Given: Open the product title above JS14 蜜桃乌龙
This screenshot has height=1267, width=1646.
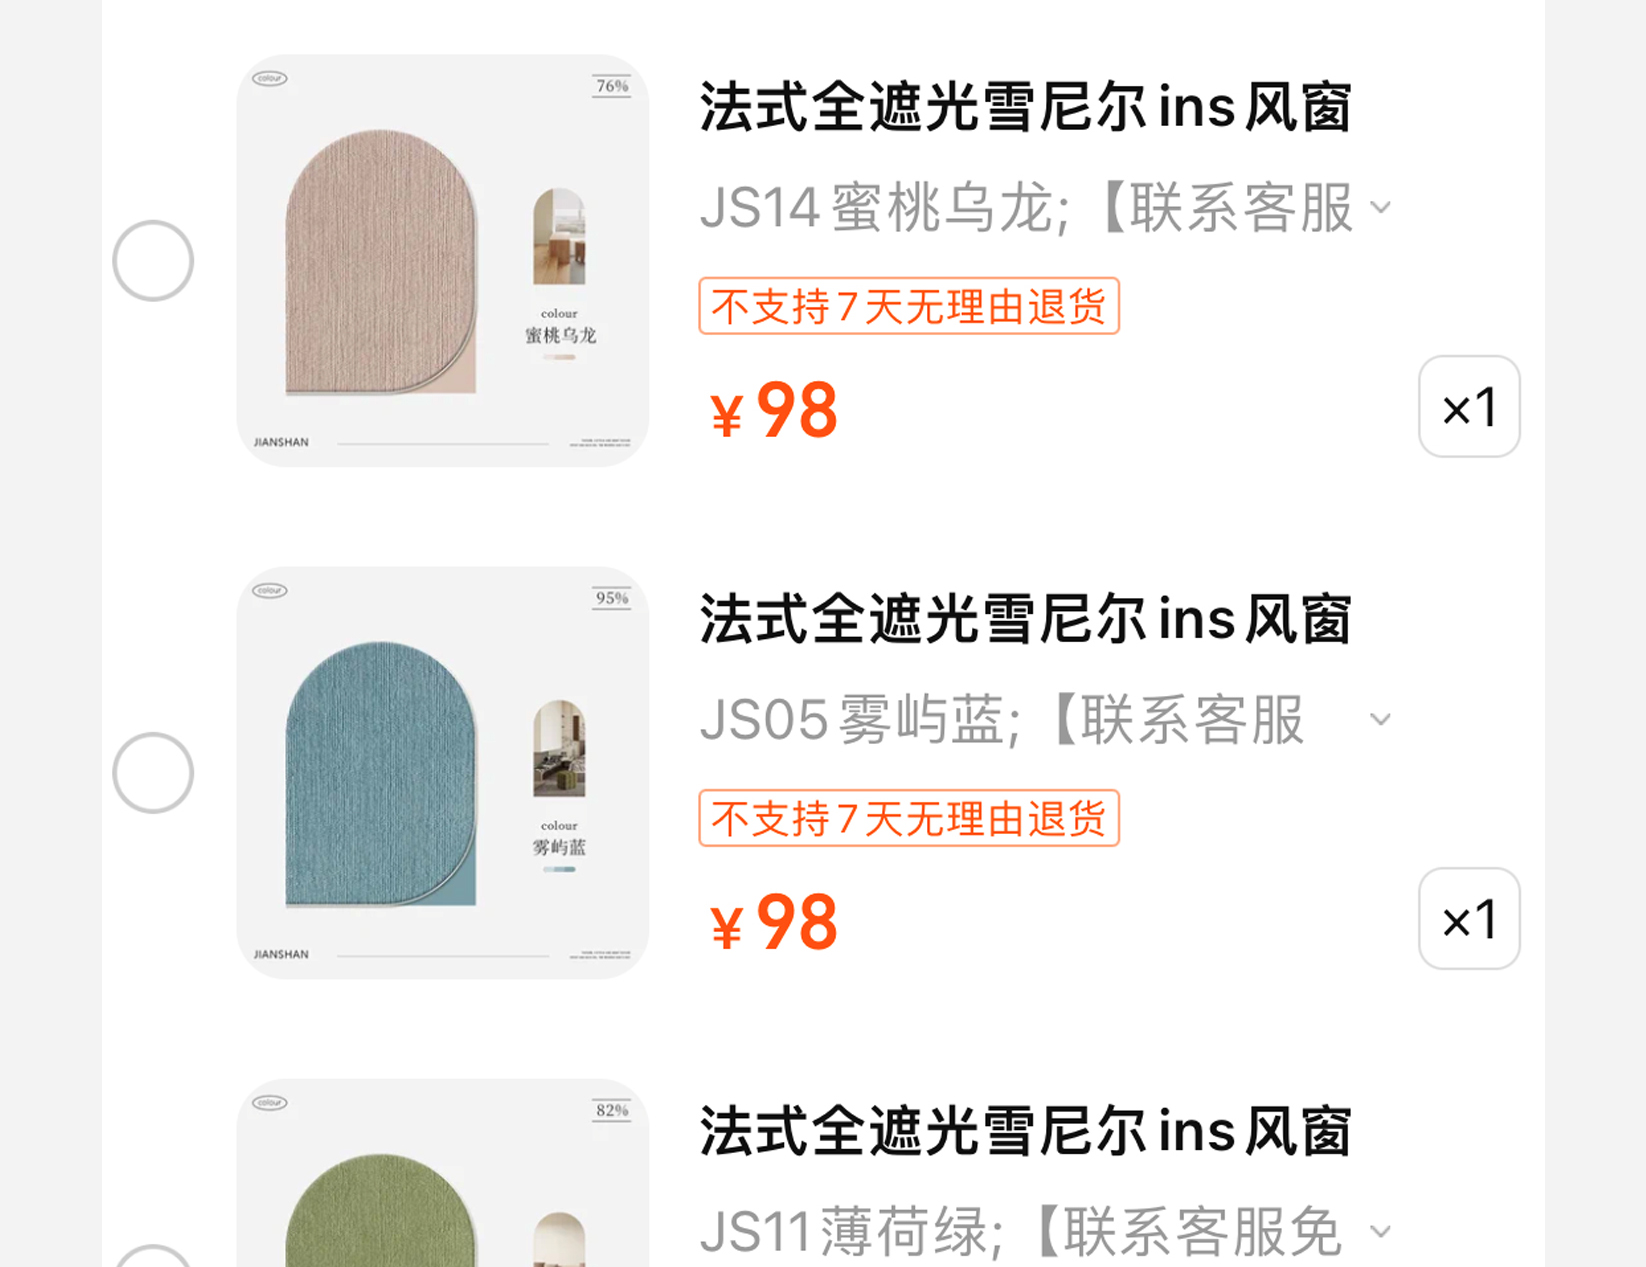Looking at the screenshot, I should tap(1025, 108).
